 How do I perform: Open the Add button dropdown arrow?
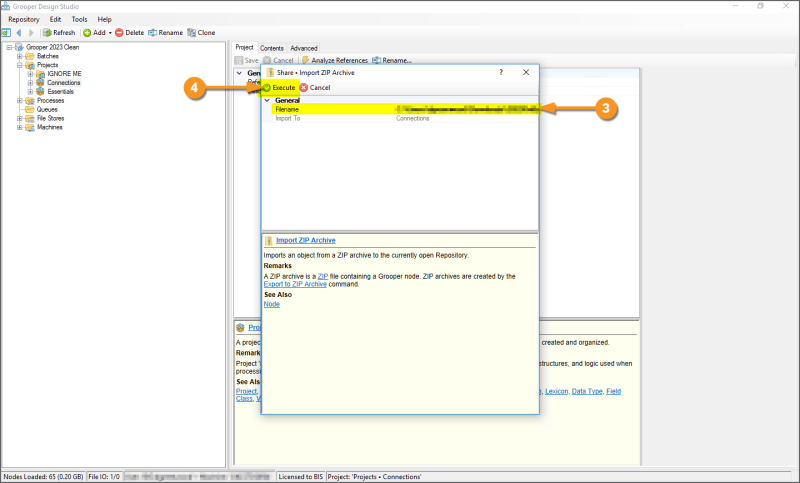pos(110,32)
